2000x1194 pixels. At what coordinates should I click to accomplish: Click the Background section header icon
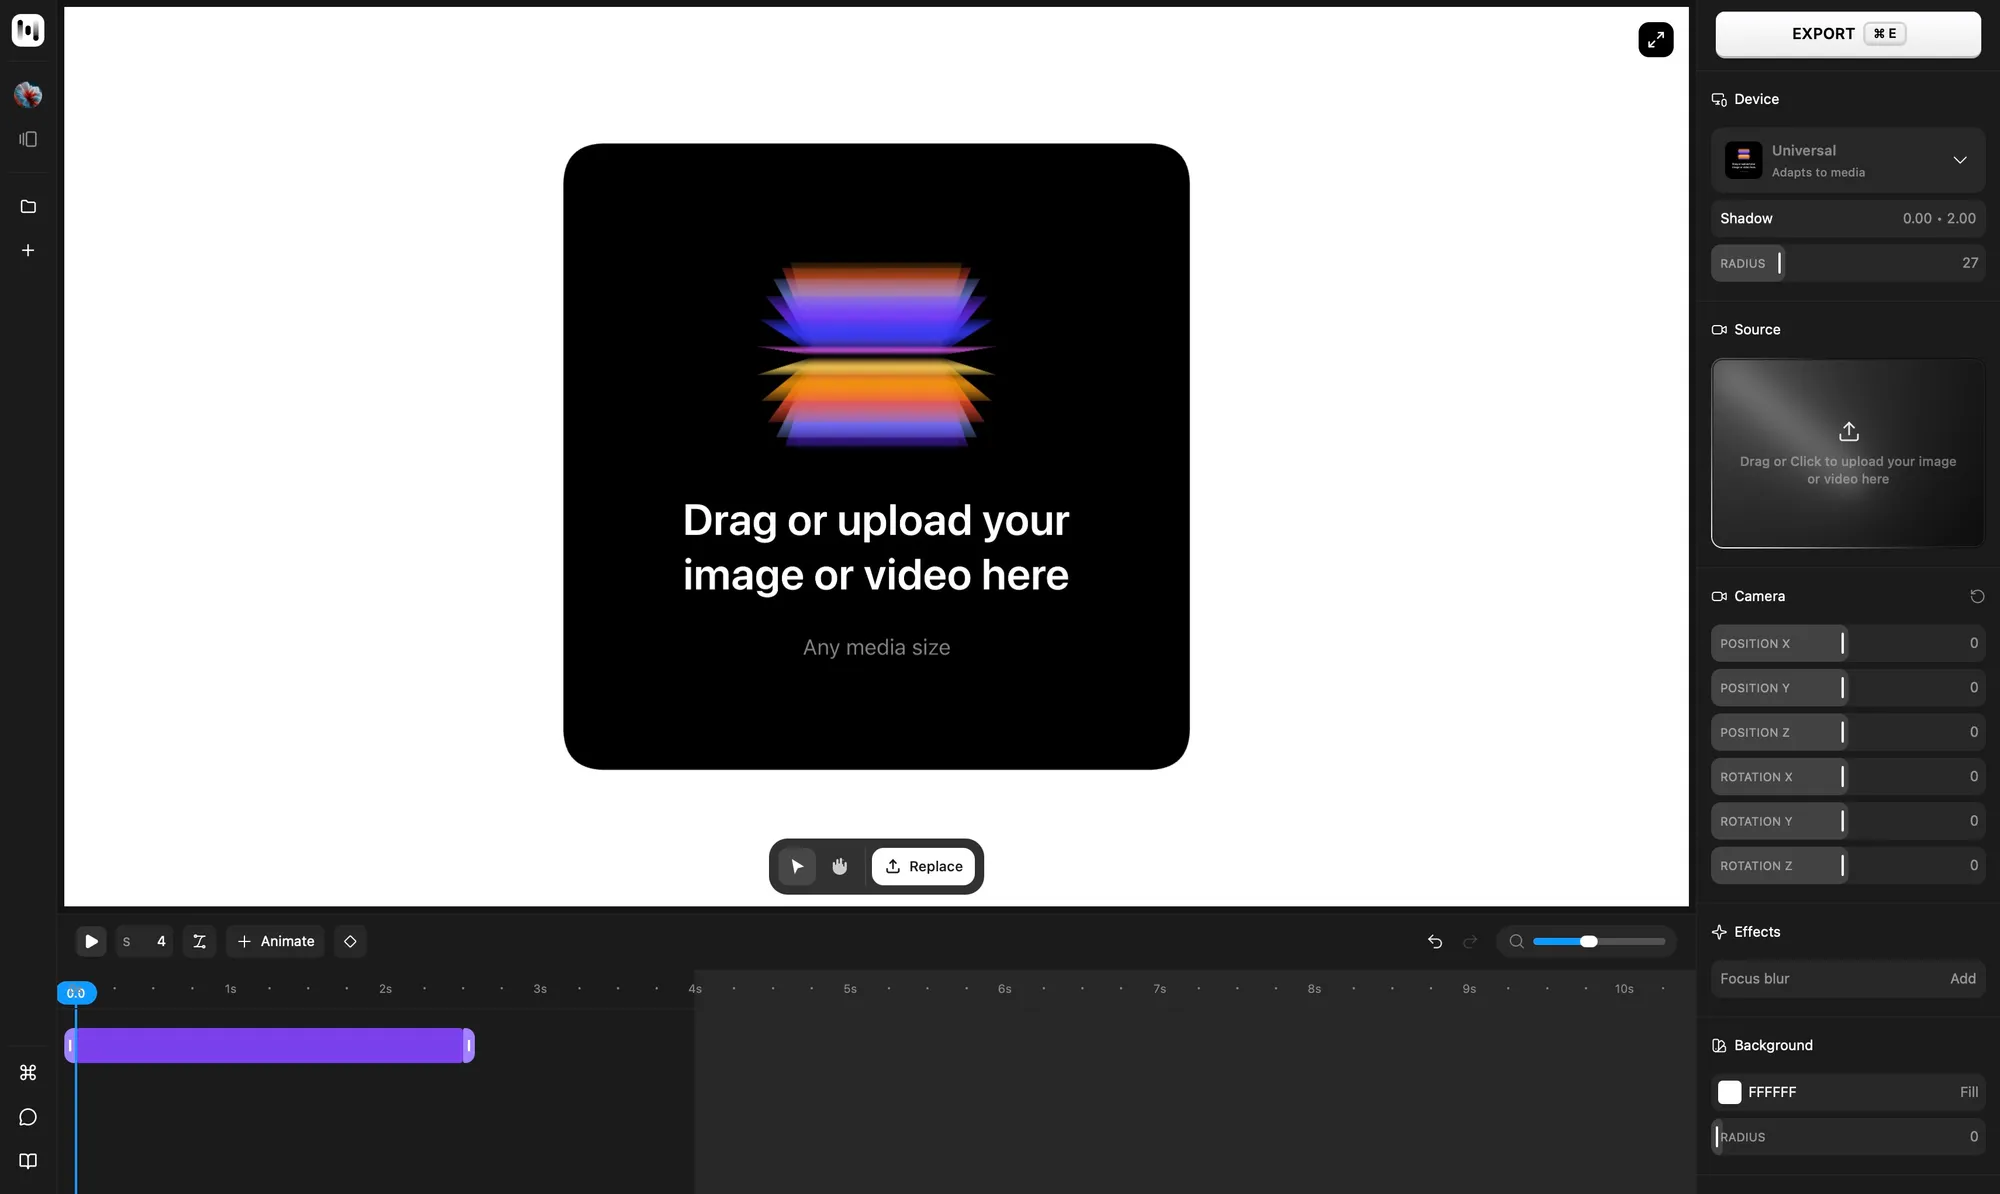point(1719,1046)
